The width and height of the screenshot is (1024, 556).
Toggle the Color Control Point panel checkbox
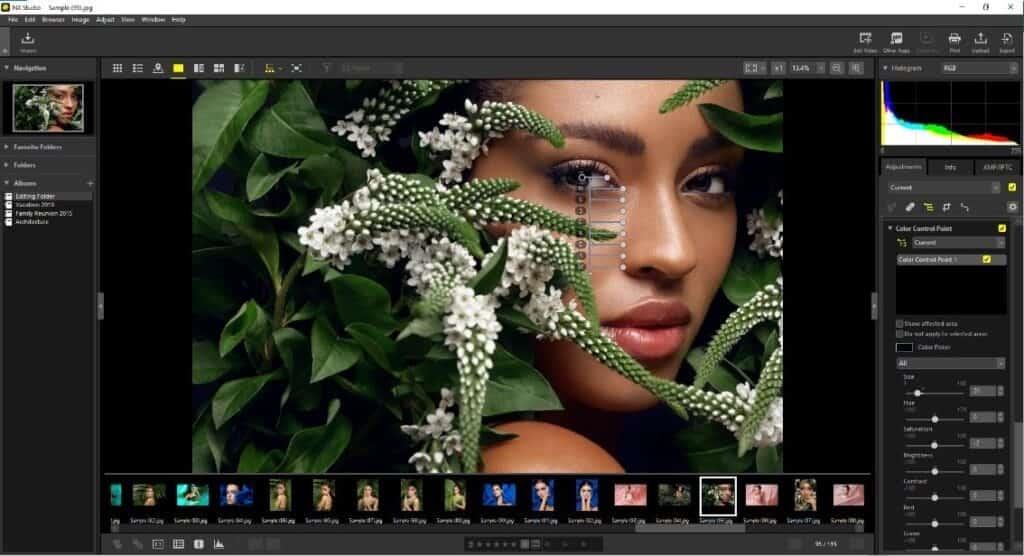coord(1002,228)
